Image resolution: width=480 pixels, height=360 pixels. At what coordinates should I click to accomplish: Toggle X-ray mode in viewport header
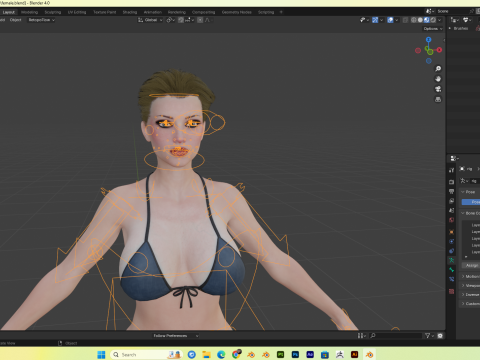[x=405, y=20]
